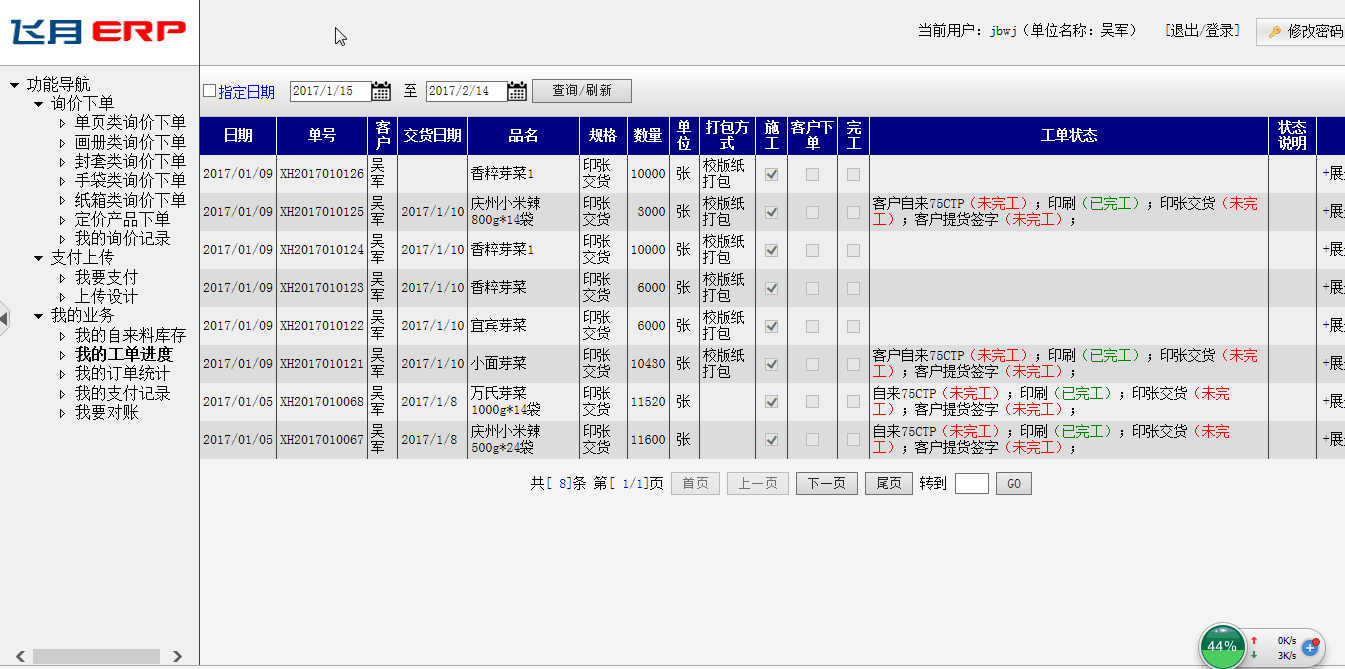Image resolution: width=1345 pixels, height=669 pixels.
Task: Collapse the 询价下单 tree section
Action: (39, 104)
